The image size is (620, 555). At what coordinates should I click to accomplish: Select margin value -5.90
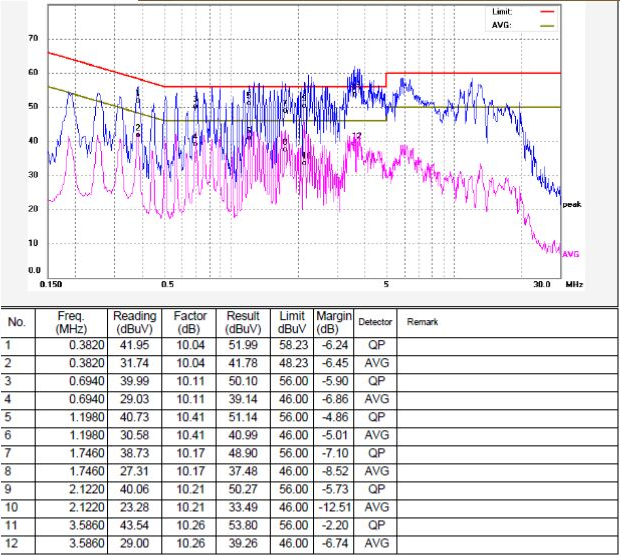[335, 381]
